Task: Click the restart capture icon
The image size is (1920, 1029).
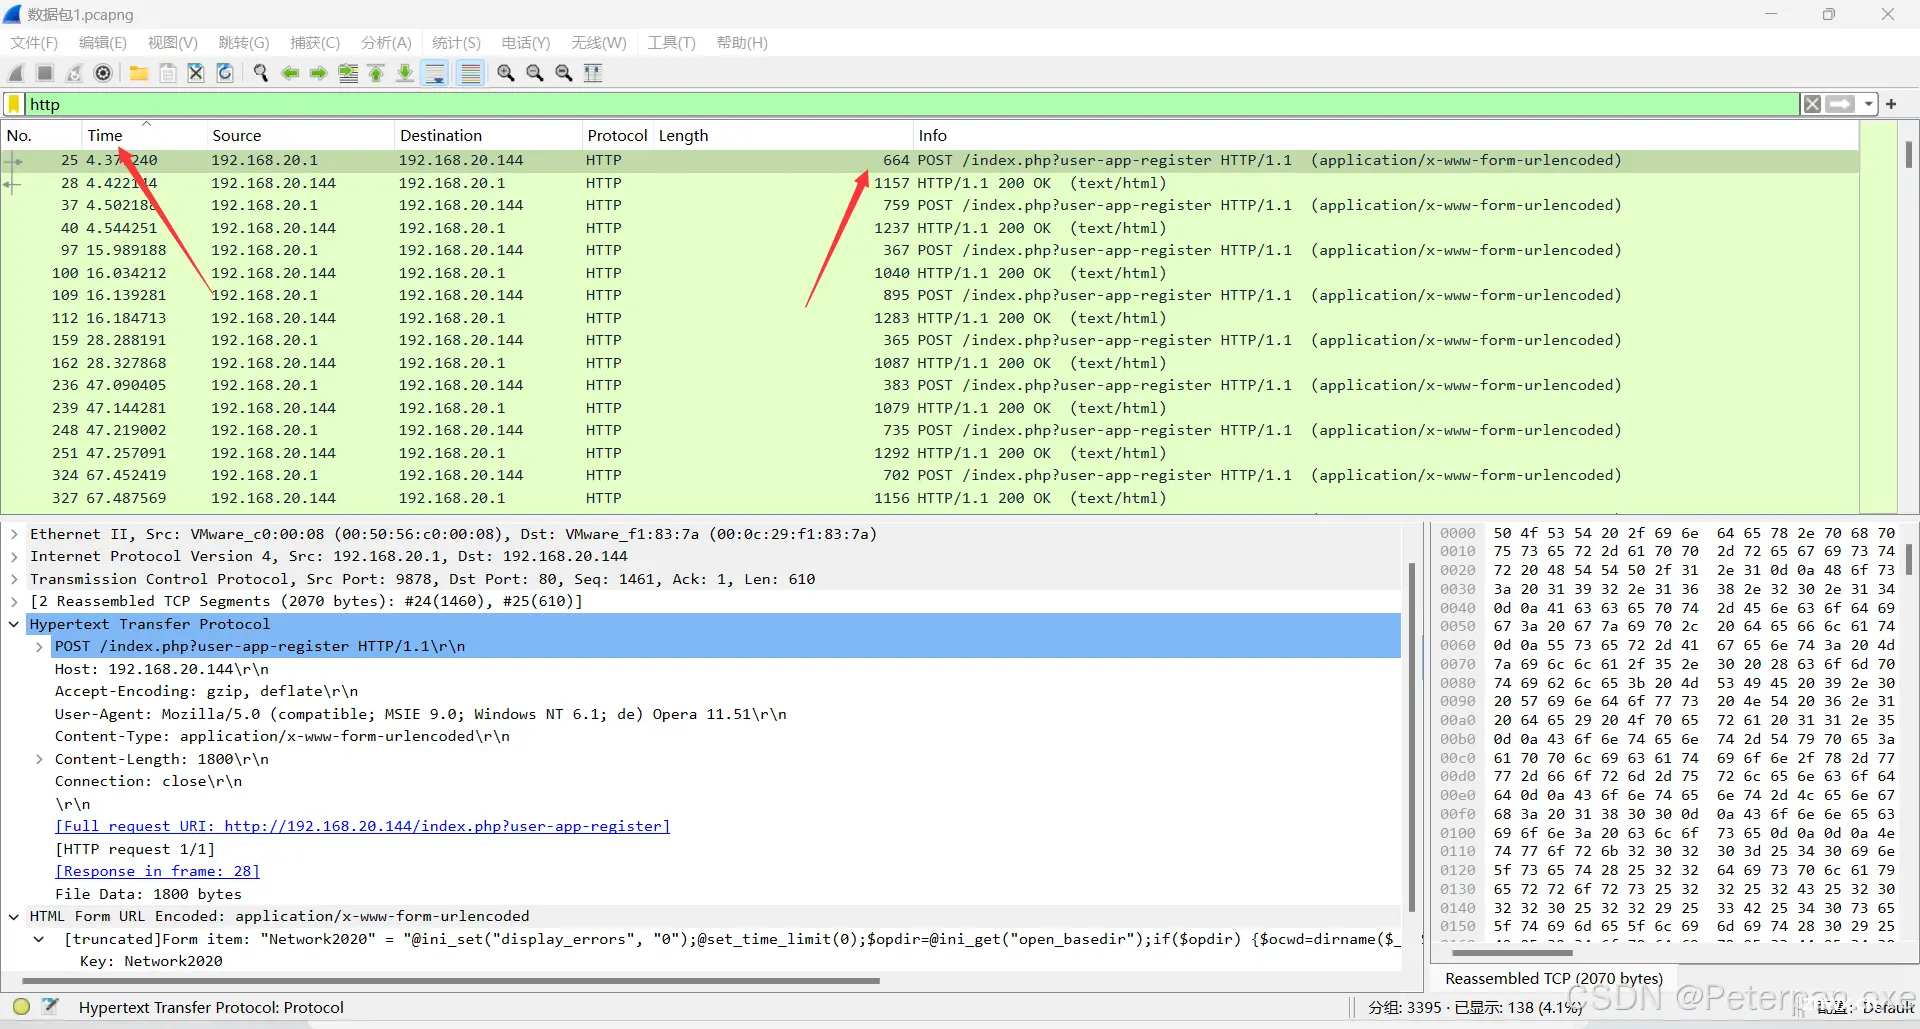Action: point(74,73)
